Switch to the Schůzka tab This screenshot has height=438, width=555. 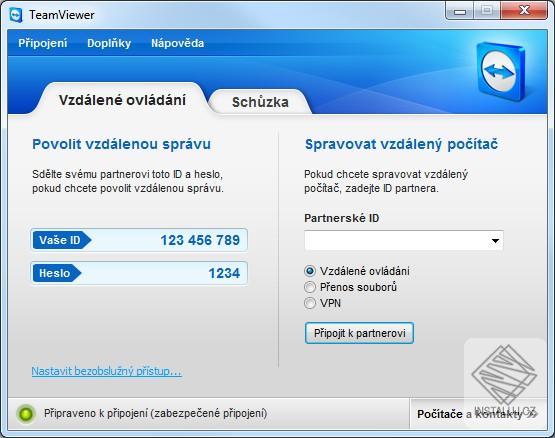pyautogui.click(x=260, y=102)
